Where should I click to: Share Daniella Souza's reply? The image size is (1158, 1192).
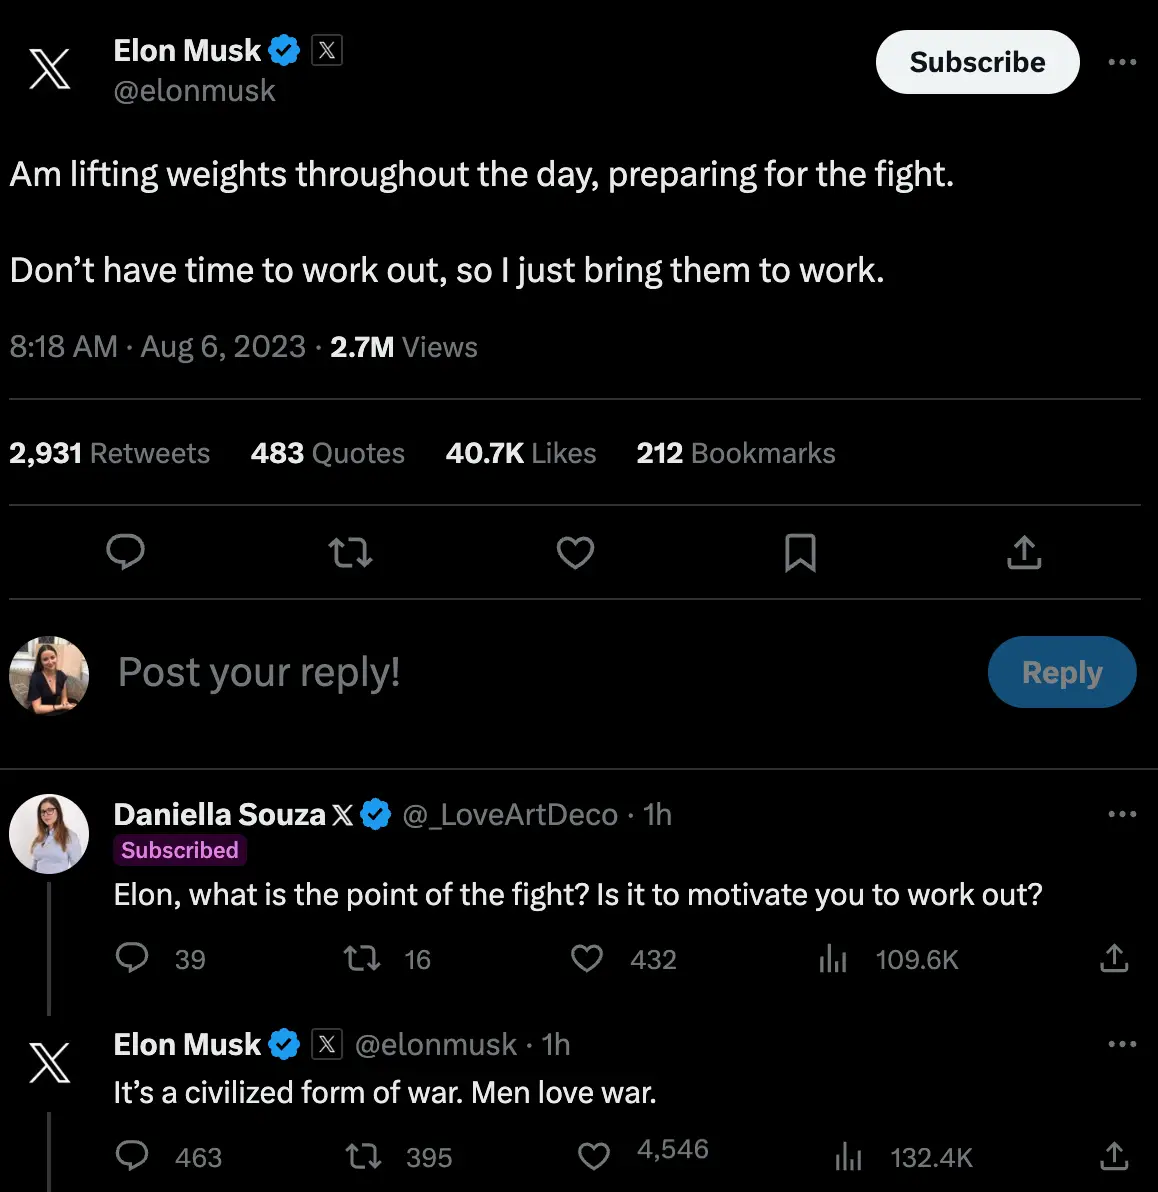click(x=1113, y=959)
